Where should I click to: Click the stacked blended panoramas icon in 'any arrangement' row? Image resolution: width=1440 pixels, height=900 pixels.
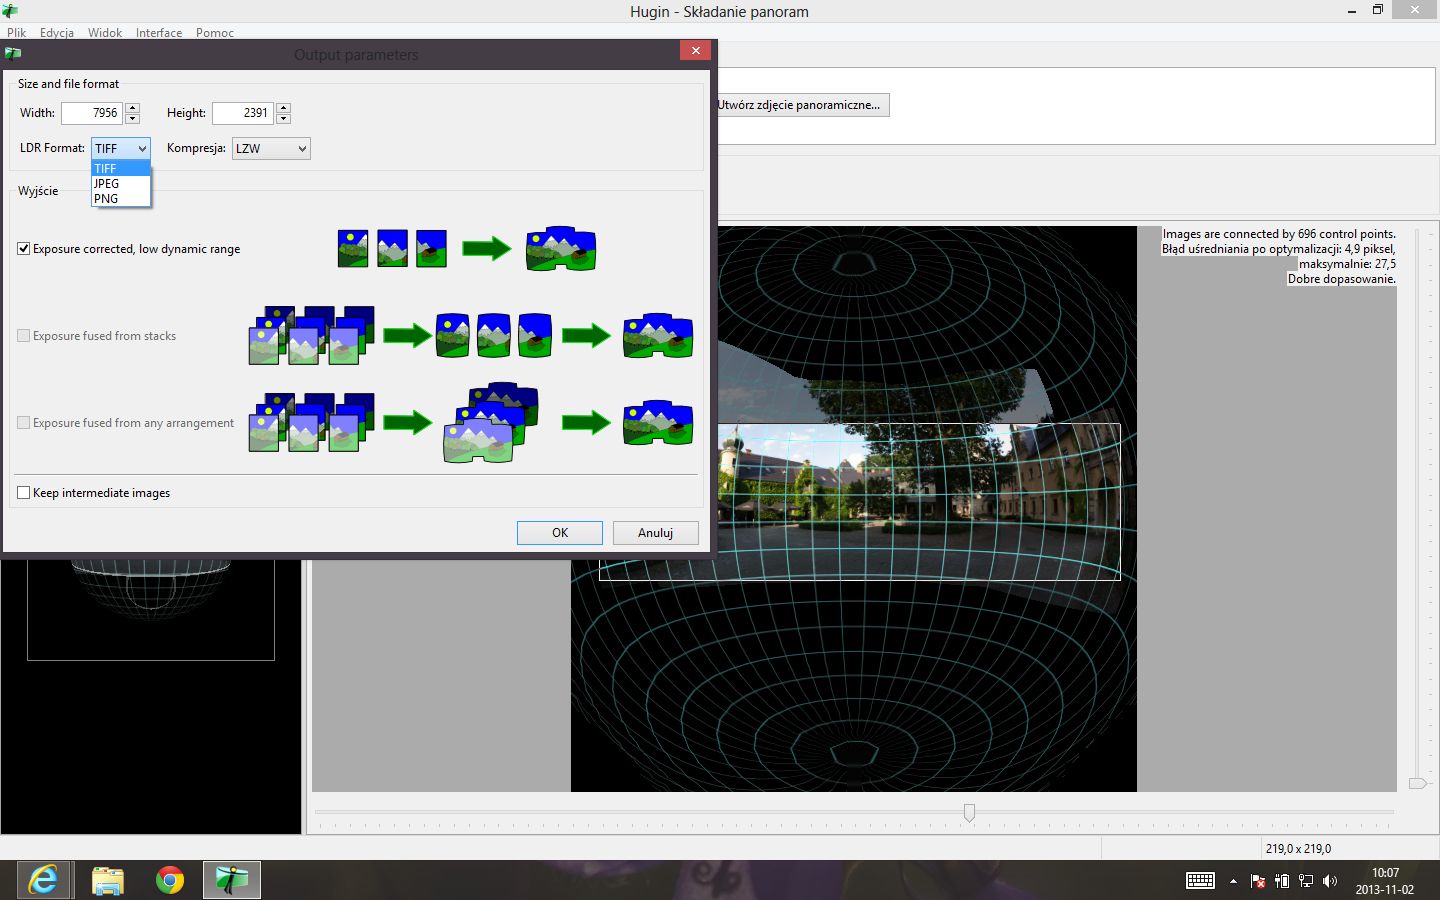point(491,422)
